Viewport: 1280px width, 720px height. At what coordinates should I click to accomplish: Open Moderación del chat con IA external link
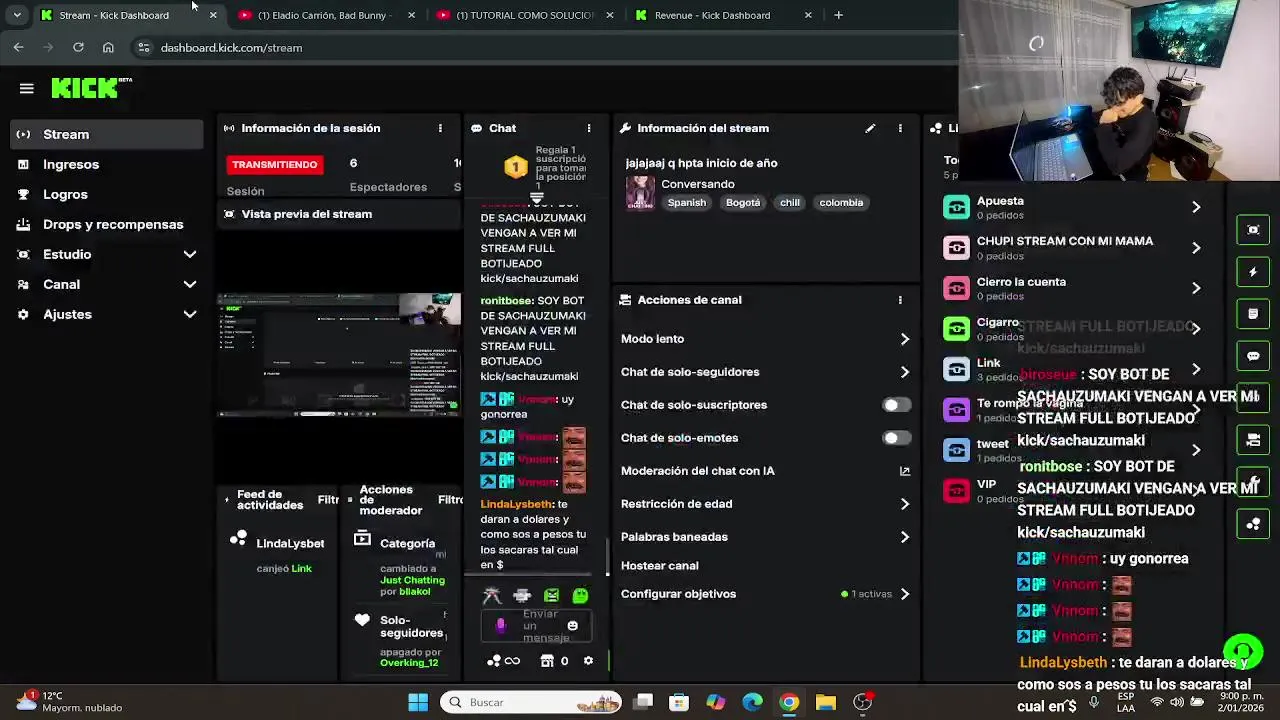(x=905, y=471)
